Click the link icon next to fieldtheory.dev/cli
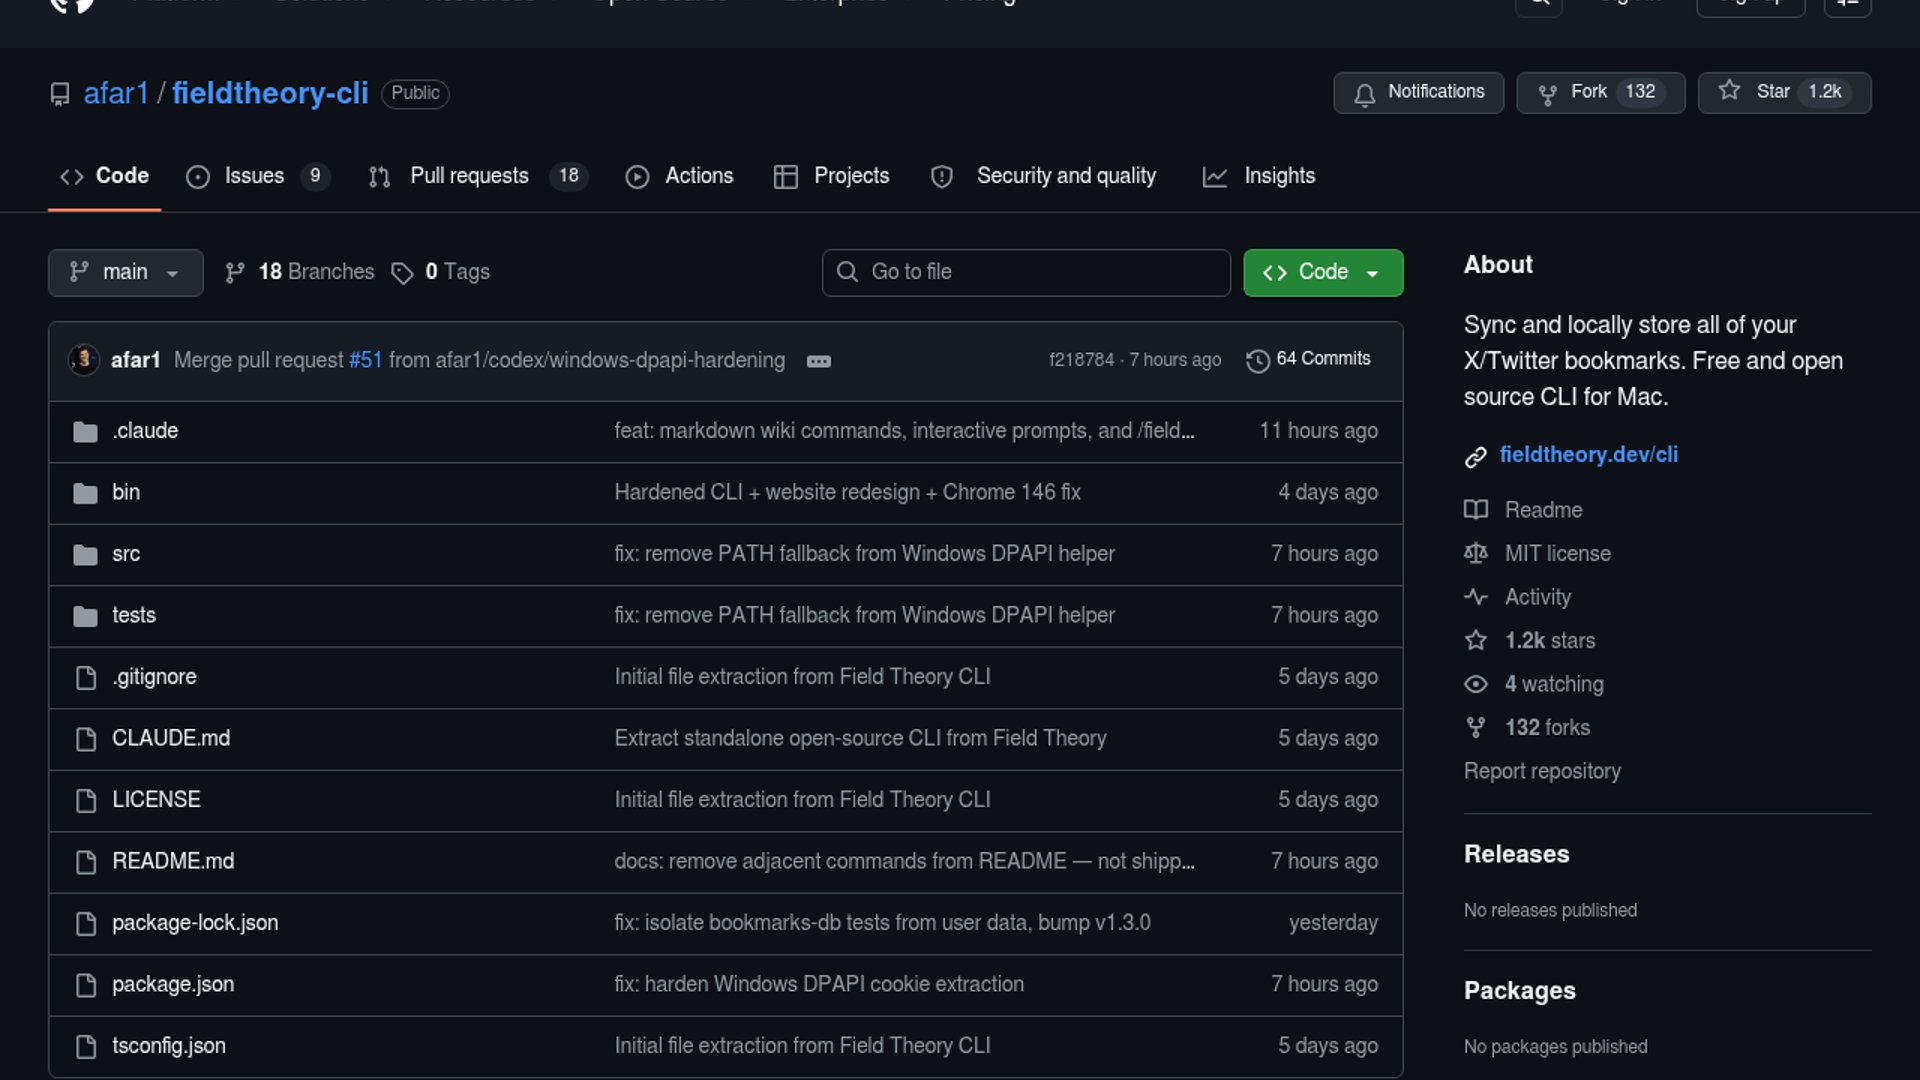This screenshot has width=1920, height=1080. tap(1475, 457)
